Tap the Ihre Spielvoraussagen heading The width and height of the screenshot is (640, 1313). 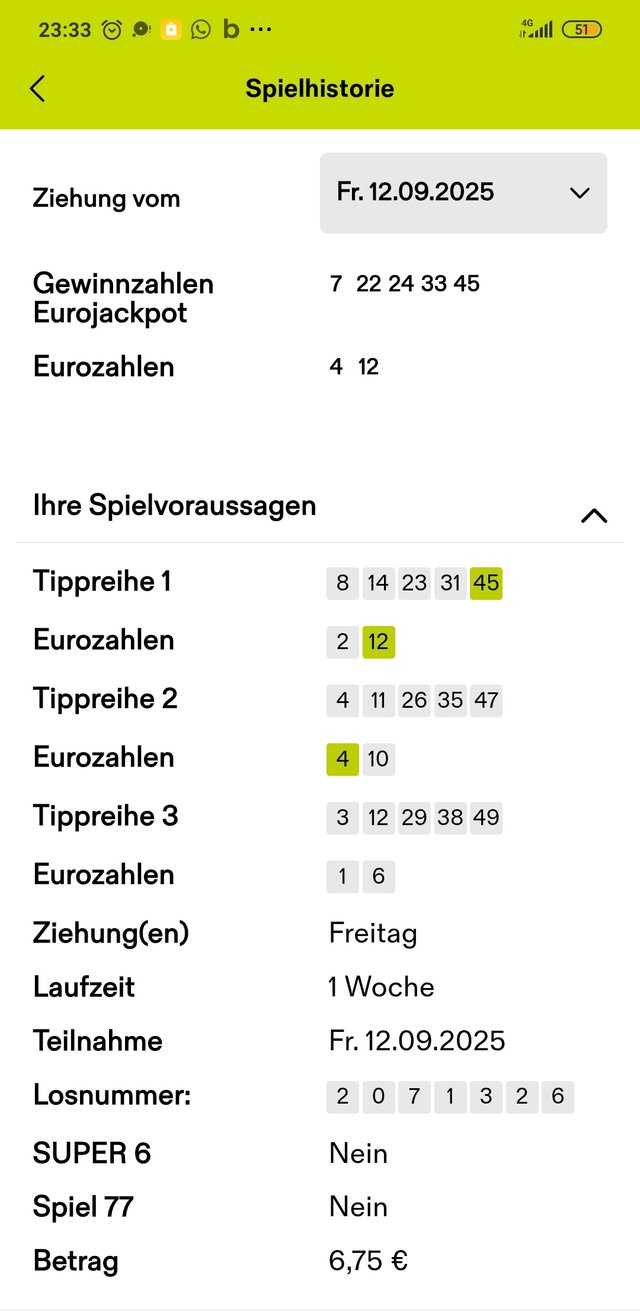tap(174, 505)
